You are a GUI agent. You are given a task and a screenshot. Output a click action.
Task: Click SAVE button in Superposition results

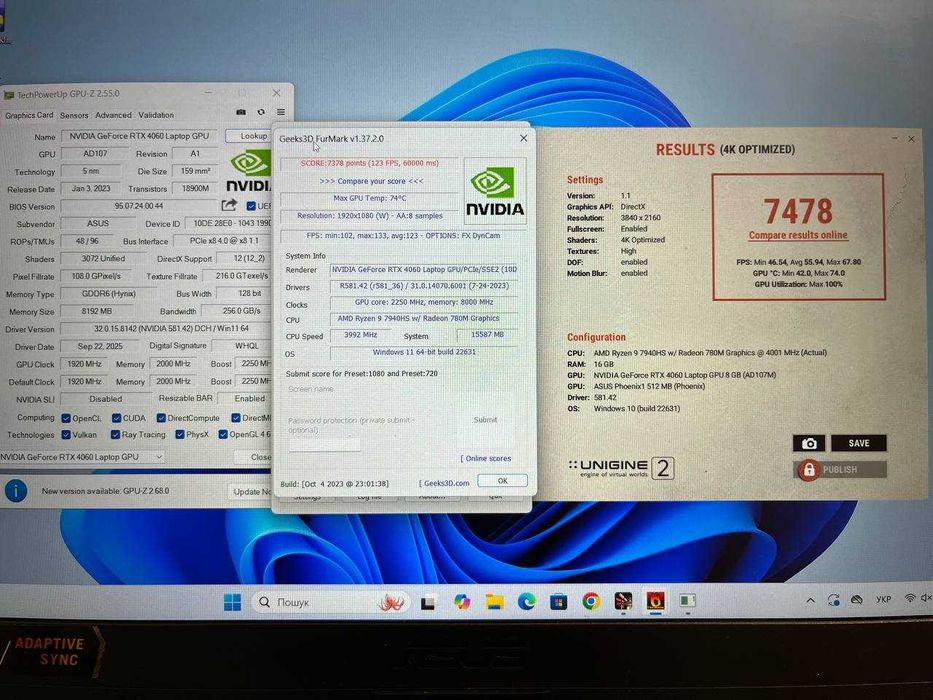(x=859, y=443)
